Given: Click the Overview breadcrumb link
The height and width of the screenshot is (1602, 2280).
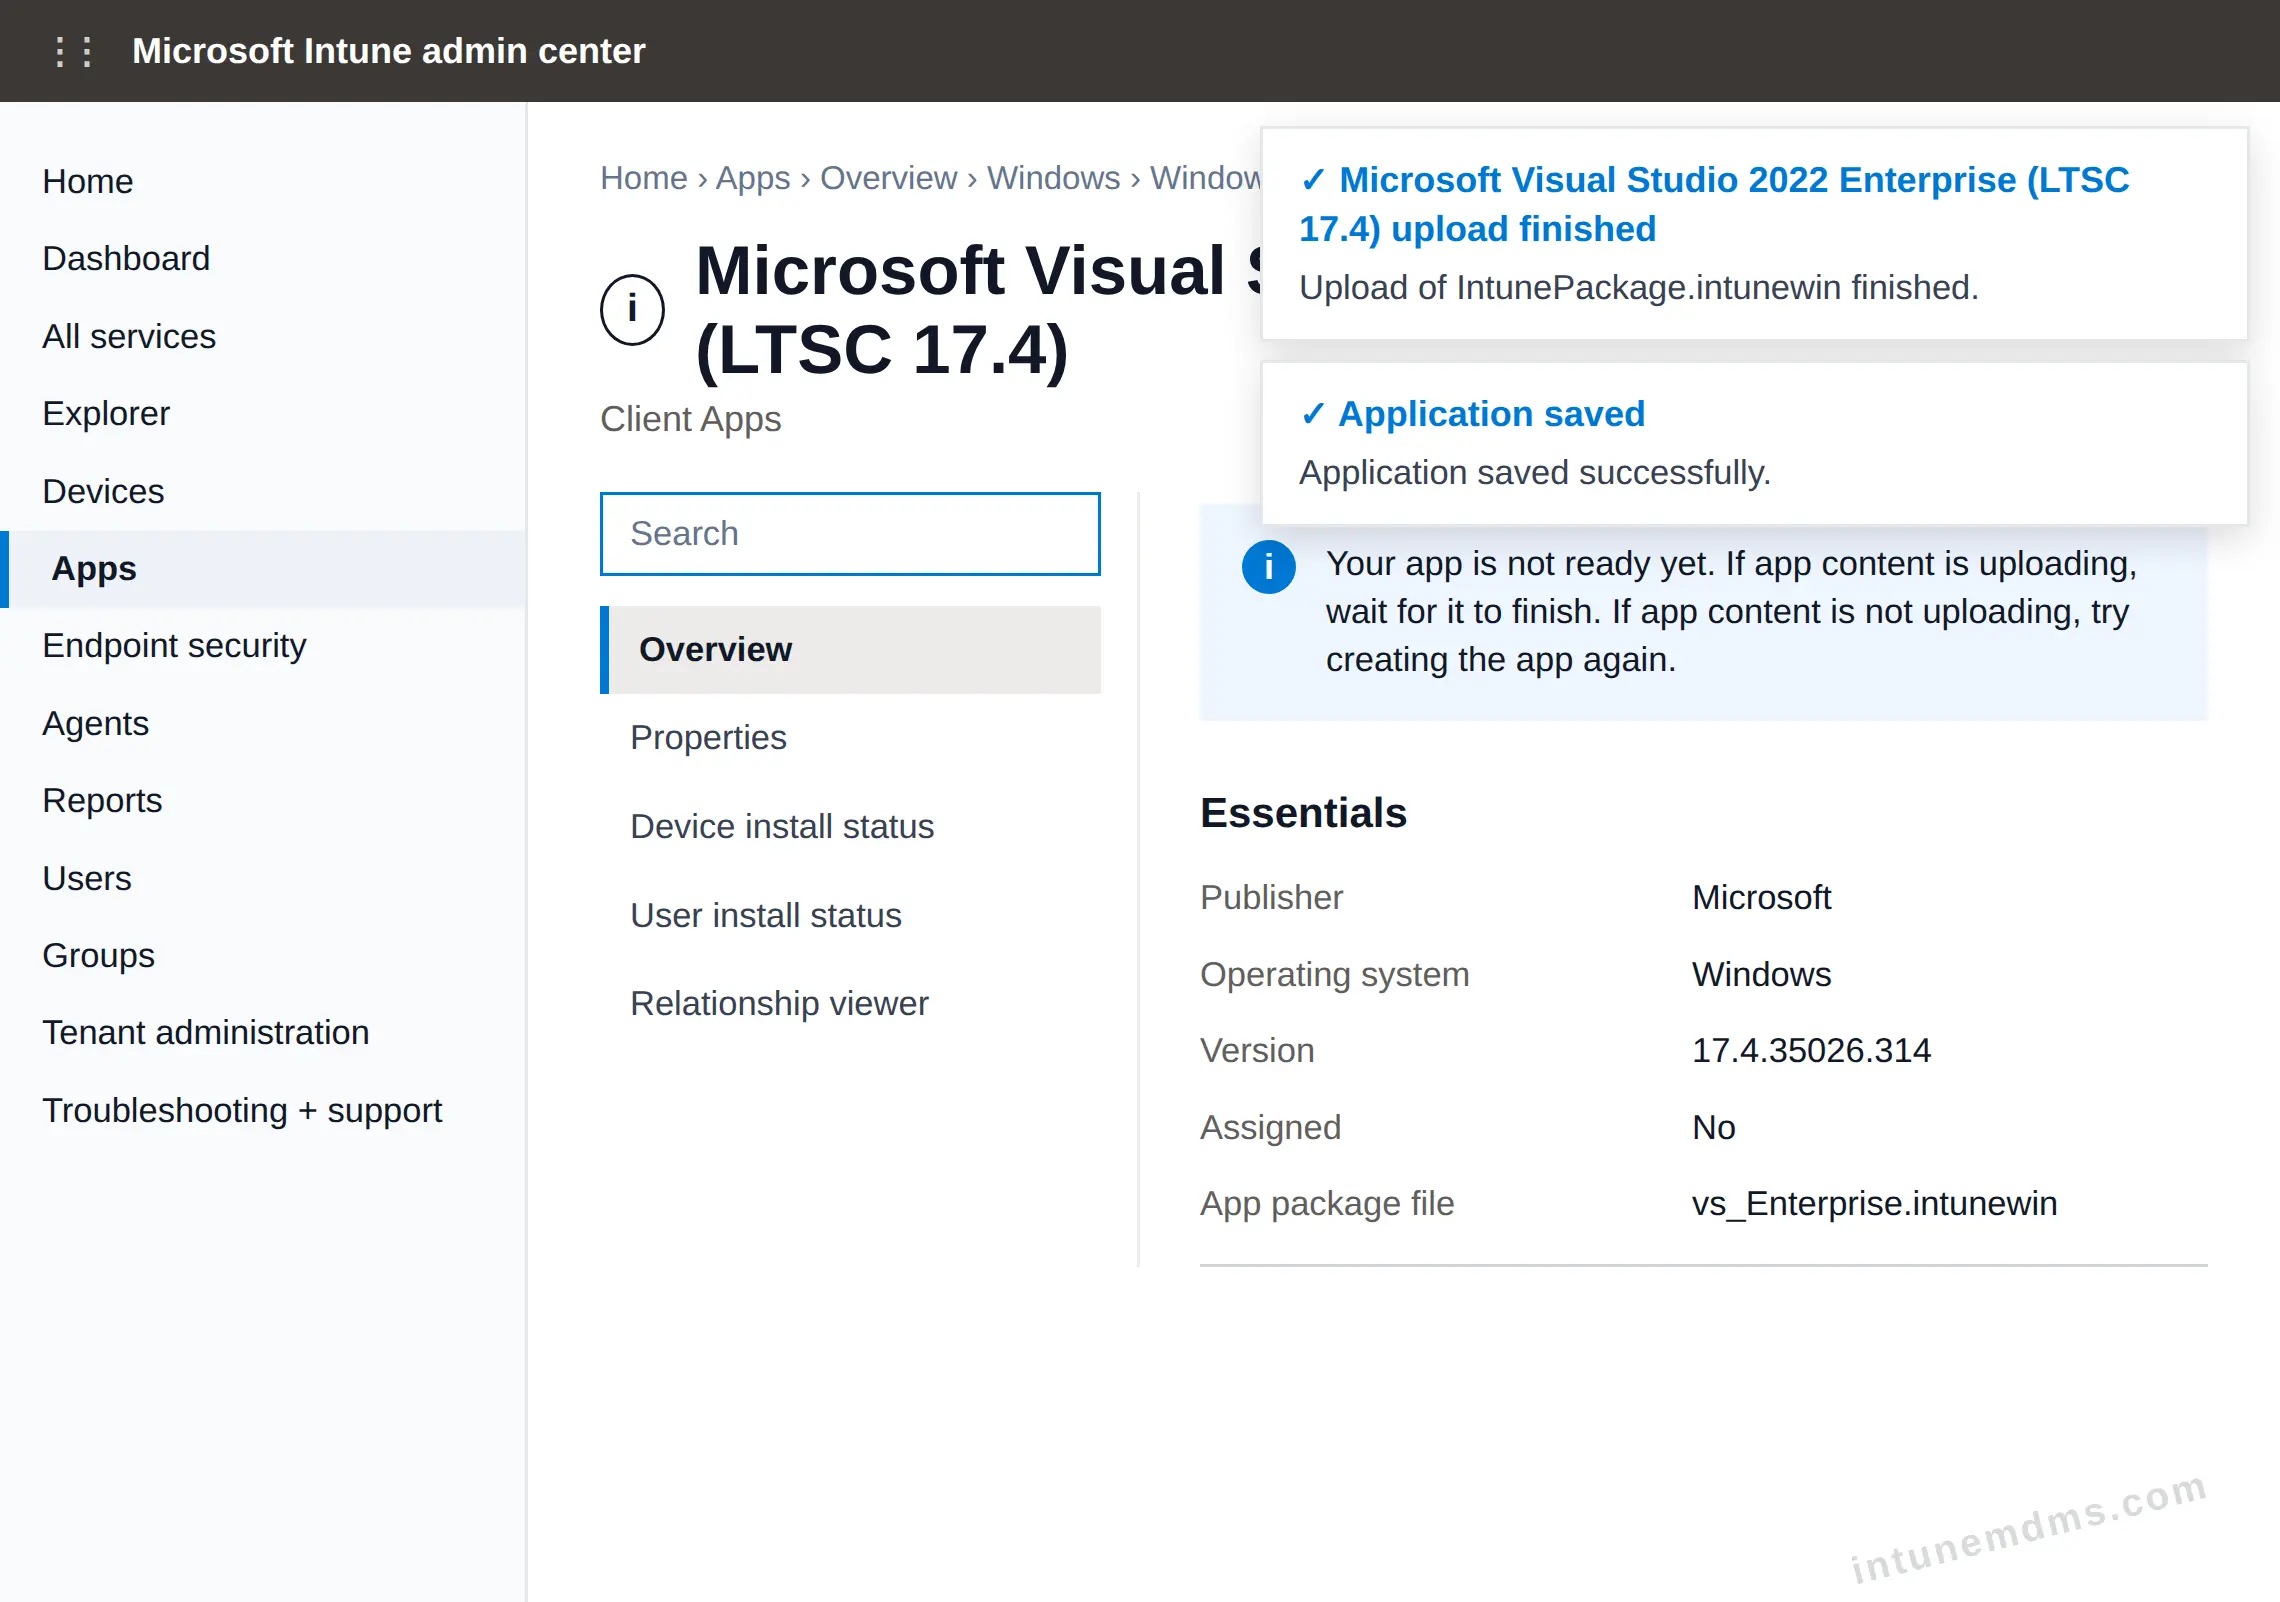Looking at the screenshot, I should coord(888,177).
